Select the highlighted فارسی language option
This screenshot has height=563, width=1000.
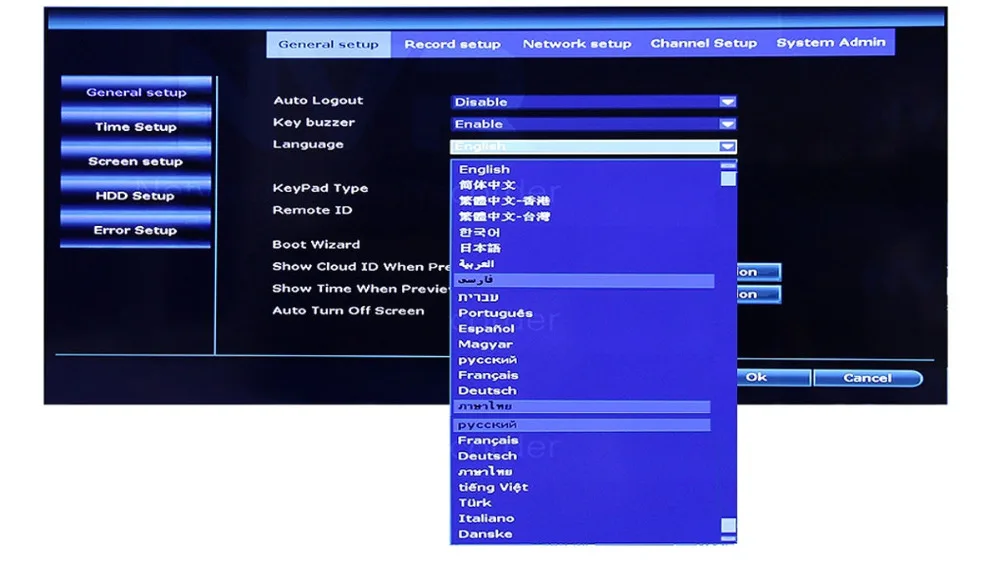pyautogui.click(x=584, y=281)
